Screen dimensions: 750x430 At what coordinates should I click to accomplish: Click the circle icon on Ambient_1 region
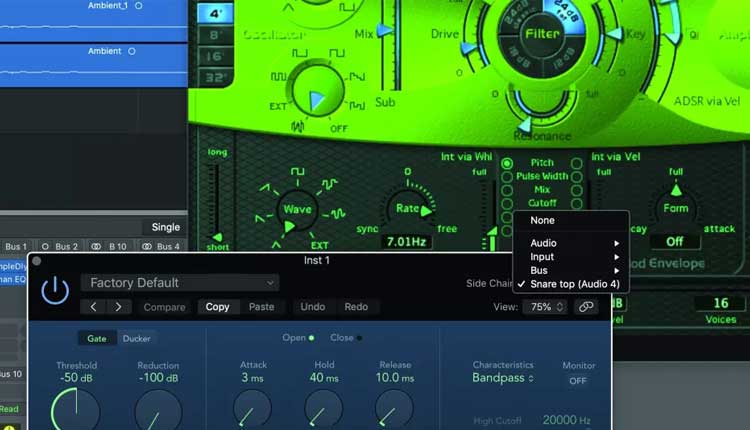coord(138,6)
